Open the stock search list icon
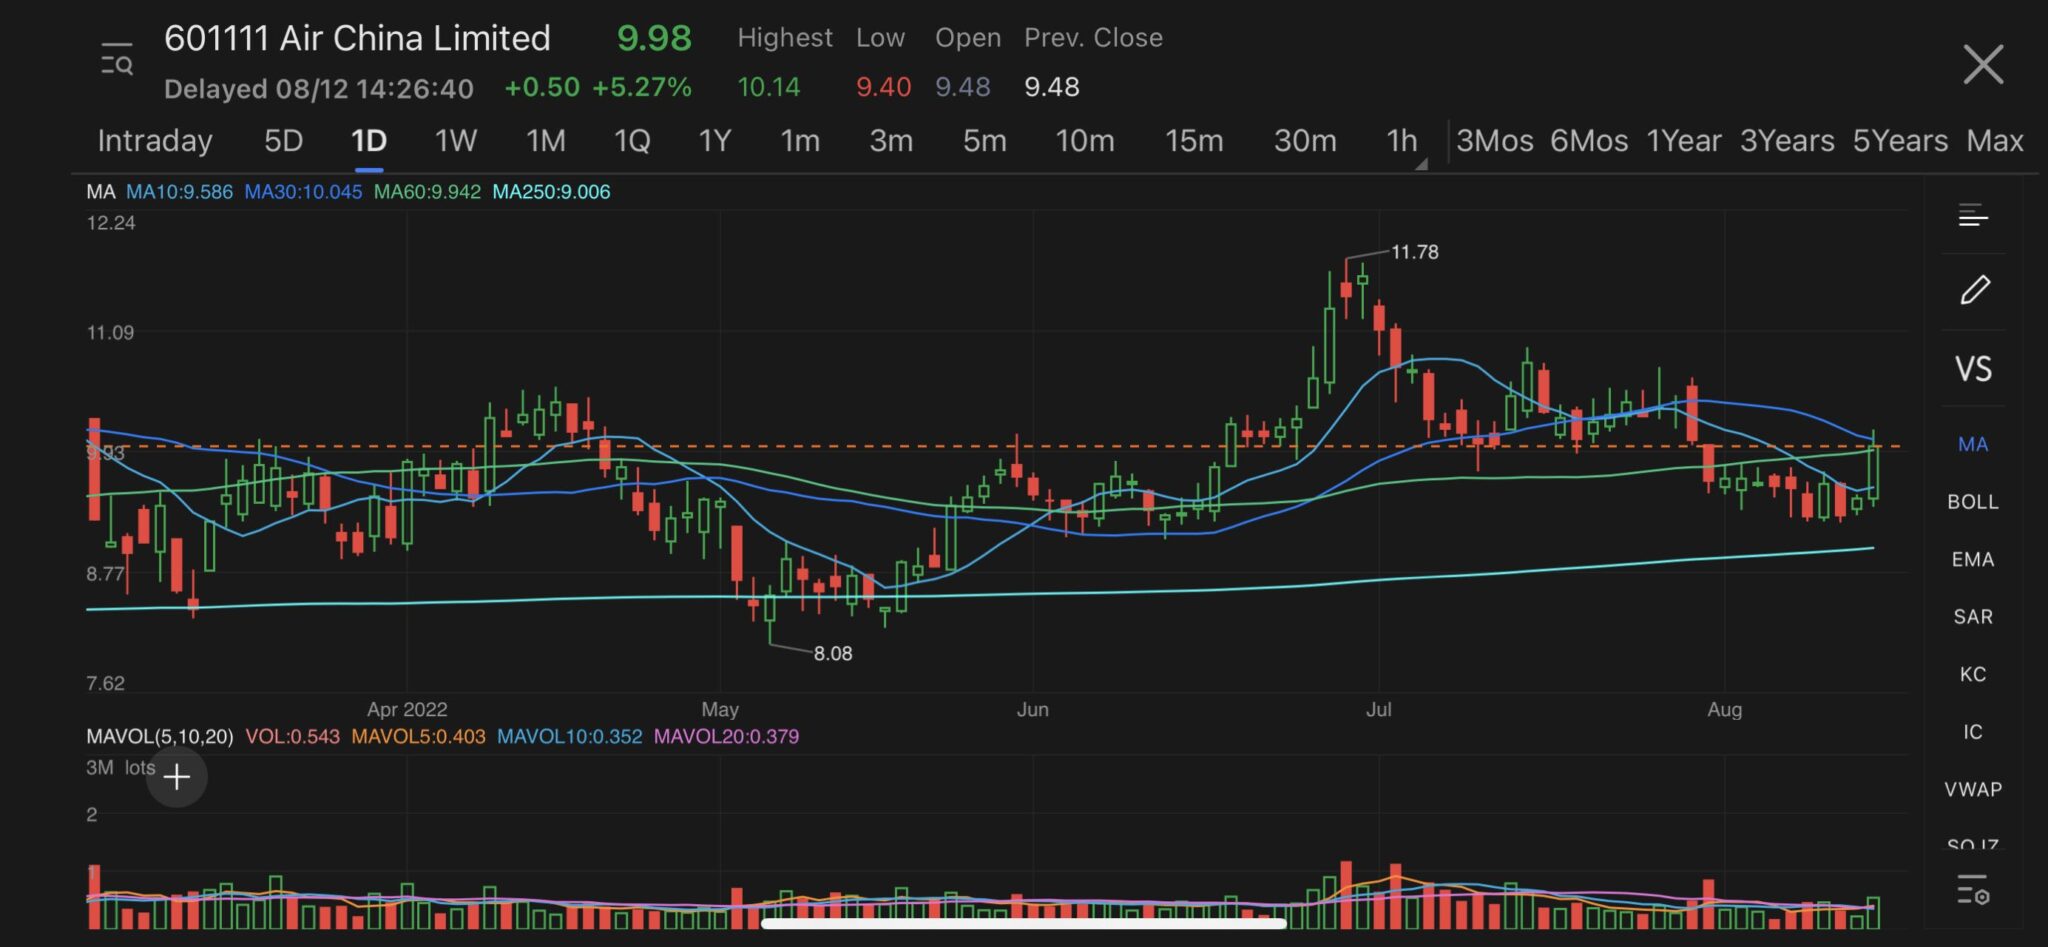The height and width of the screenshot is (947, 2048). [117, 60]
